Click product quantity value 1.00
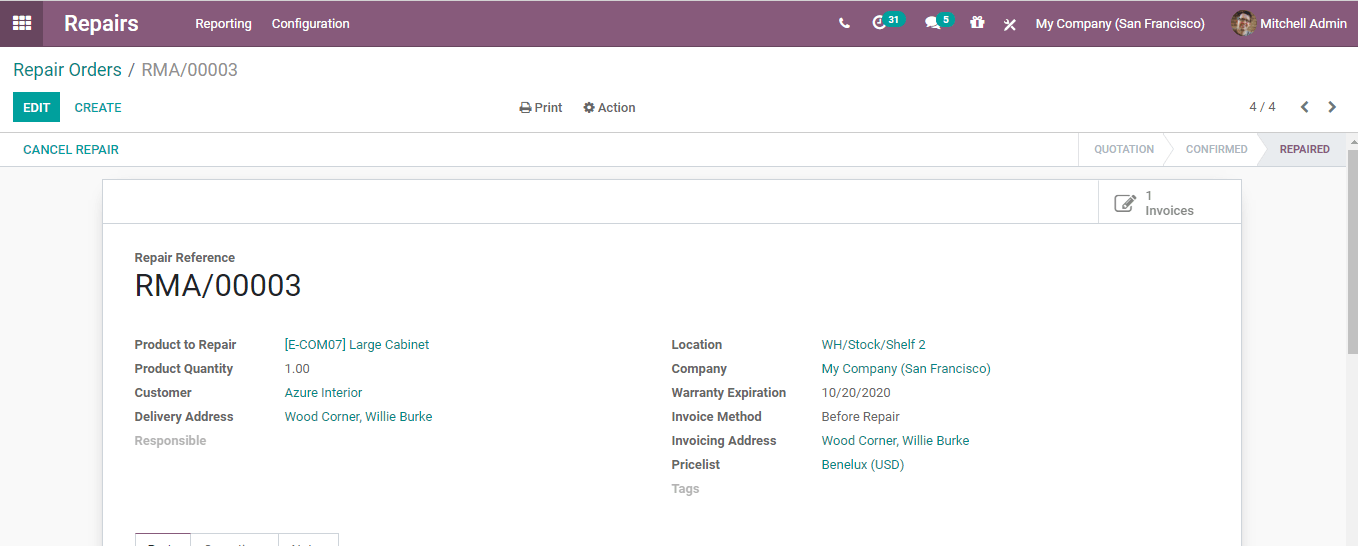Viewport: 1358px width, 546px height. 297,368
